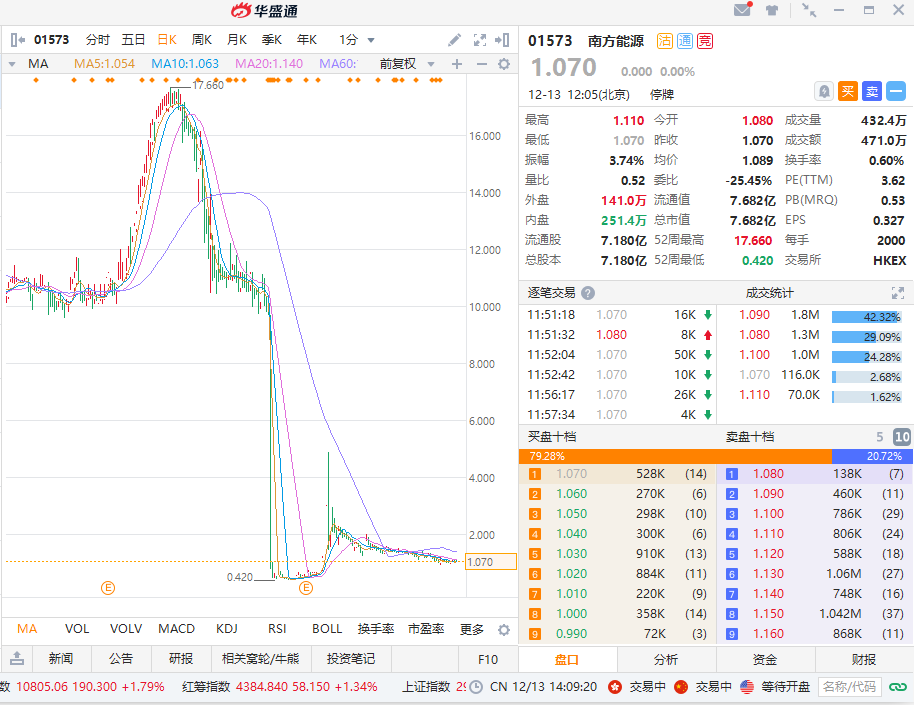Expand the MA indicator dropdown arrow
Viewport: 914px width, 705px height.
tap(12, 64)
